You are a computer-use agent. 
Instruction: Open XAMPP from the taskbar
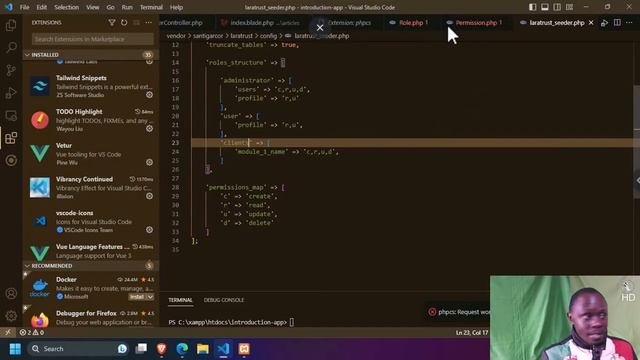point(244,349)
